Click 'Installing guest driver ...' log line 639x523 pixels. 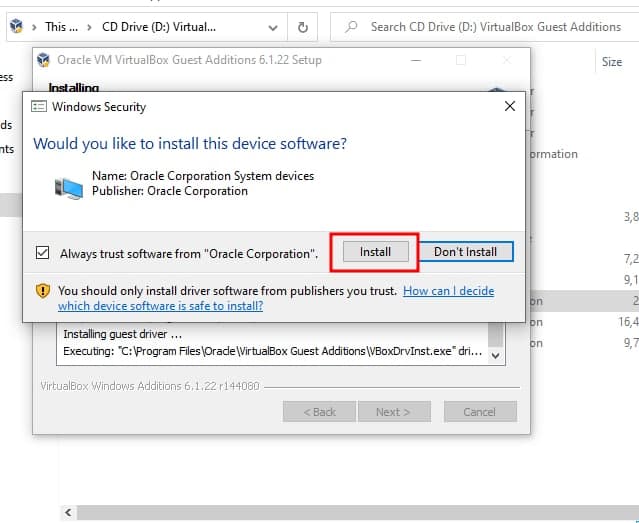point(122,334)
